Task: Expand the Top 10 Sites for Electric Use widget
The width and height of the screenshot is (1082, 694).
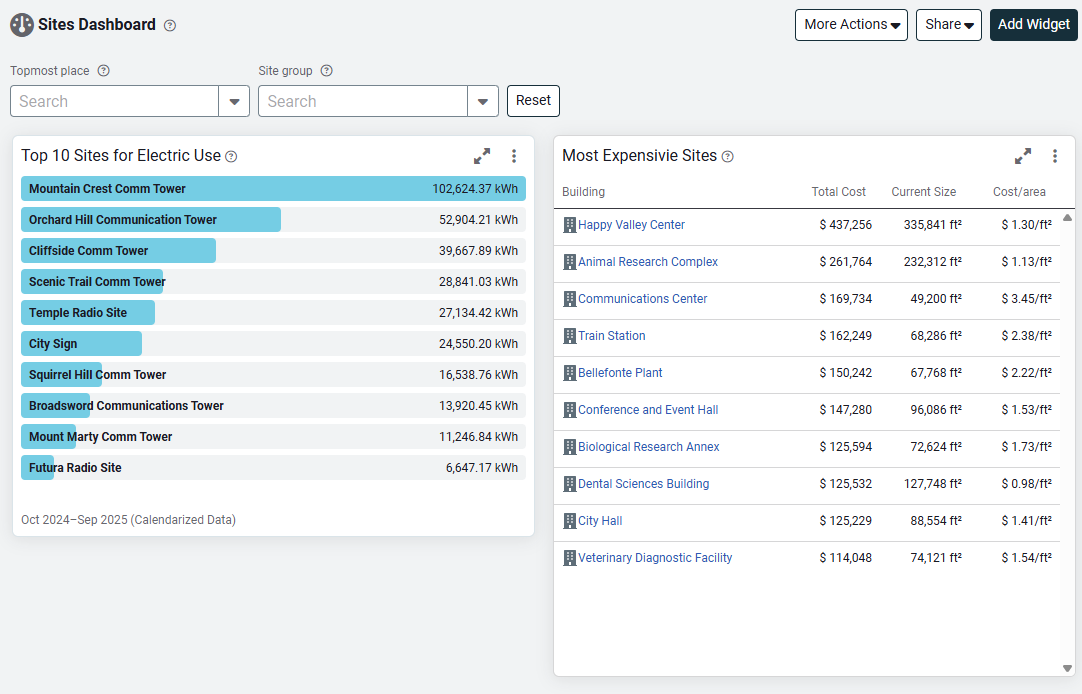Action: click(482, 156)
